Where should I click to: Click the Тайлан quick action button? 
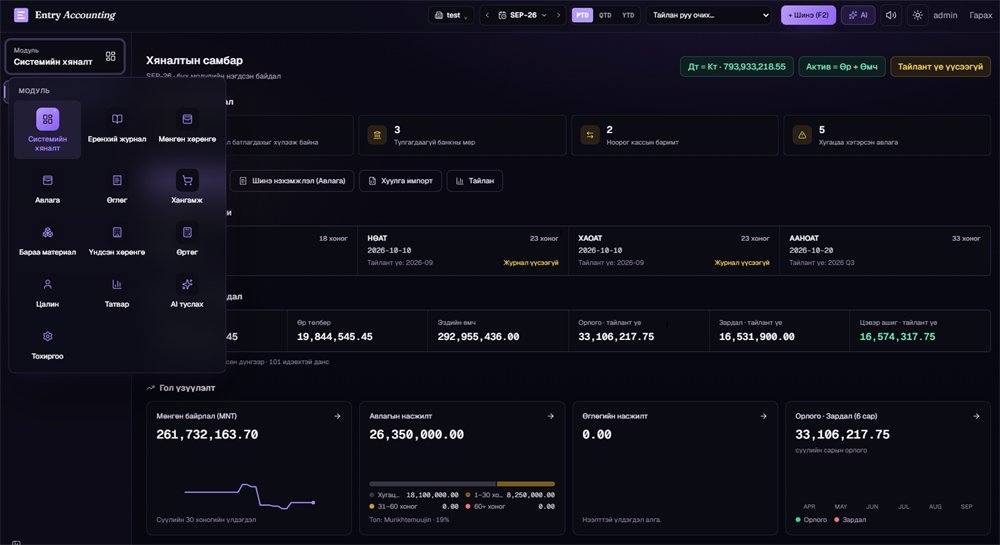474,181
